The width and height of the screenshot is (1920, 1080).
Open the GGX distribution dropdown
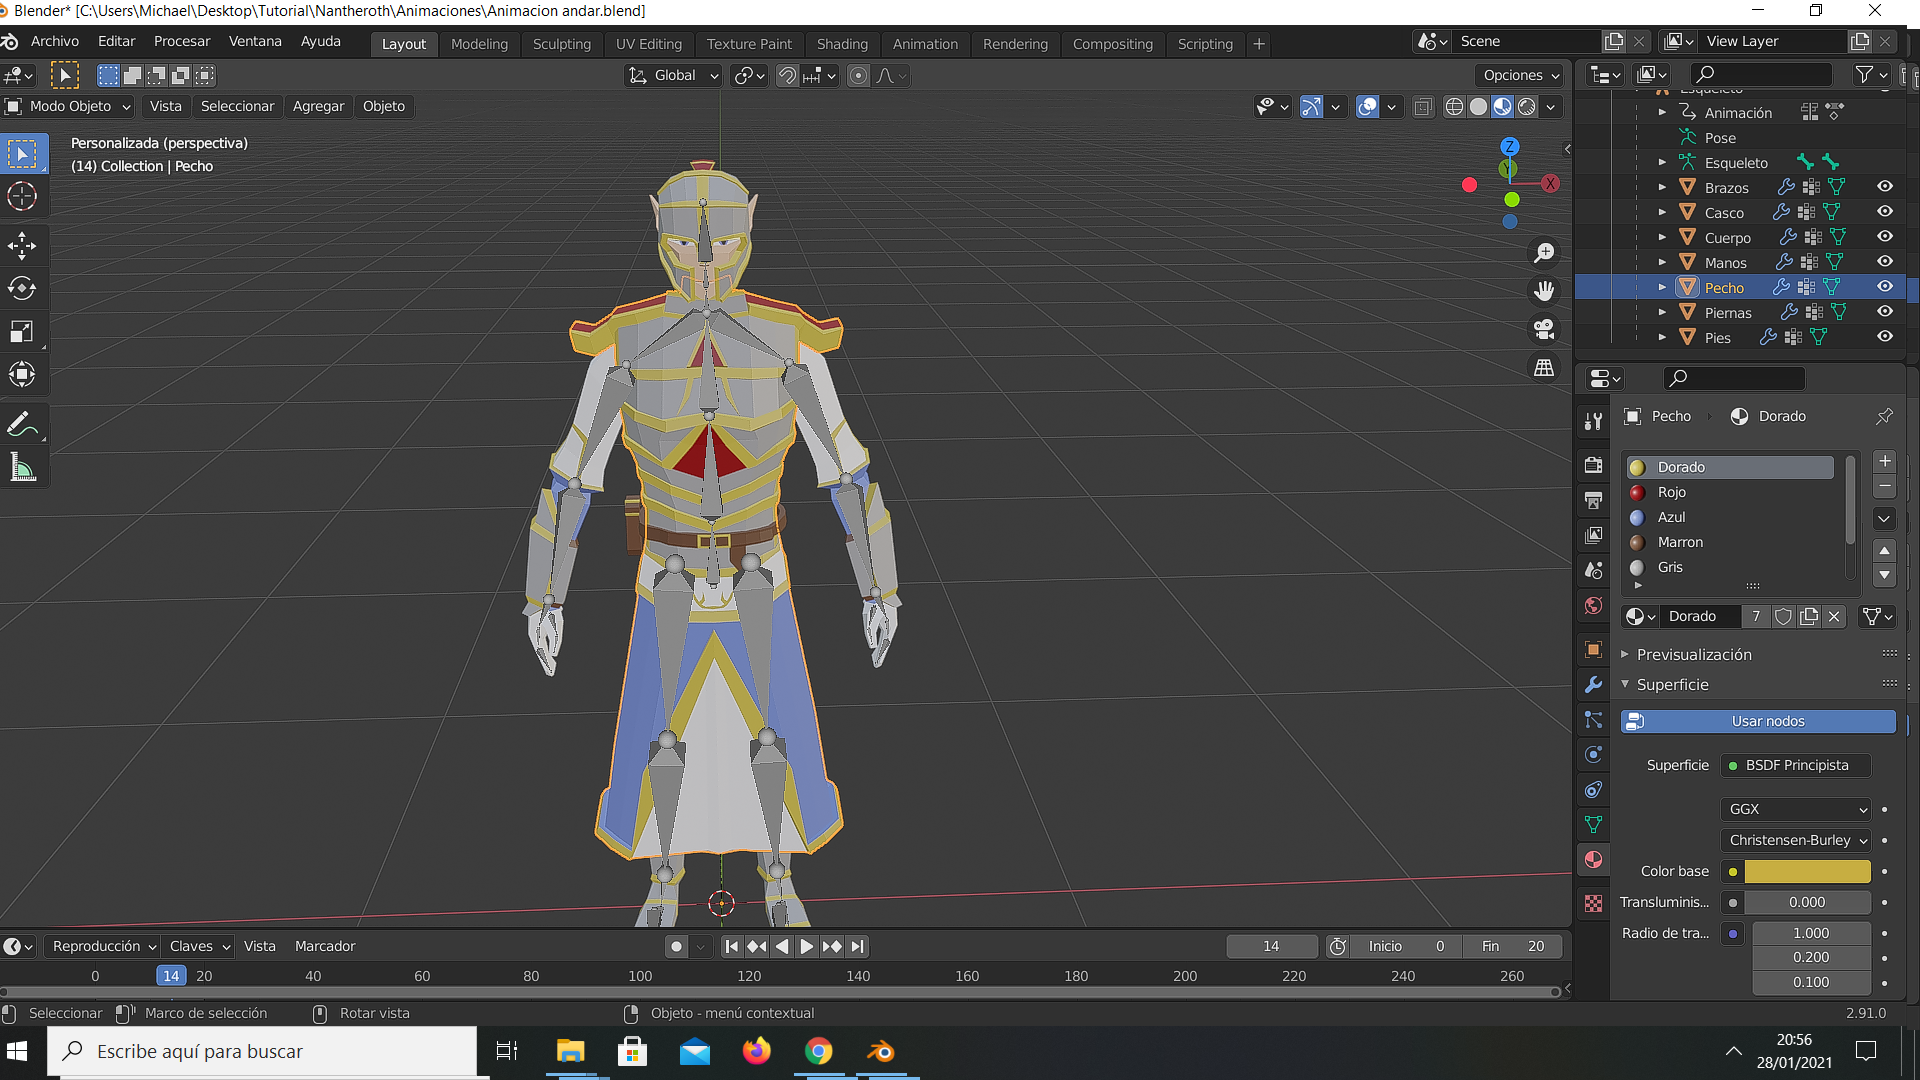pyautogui.click(x=1797, y=809)
